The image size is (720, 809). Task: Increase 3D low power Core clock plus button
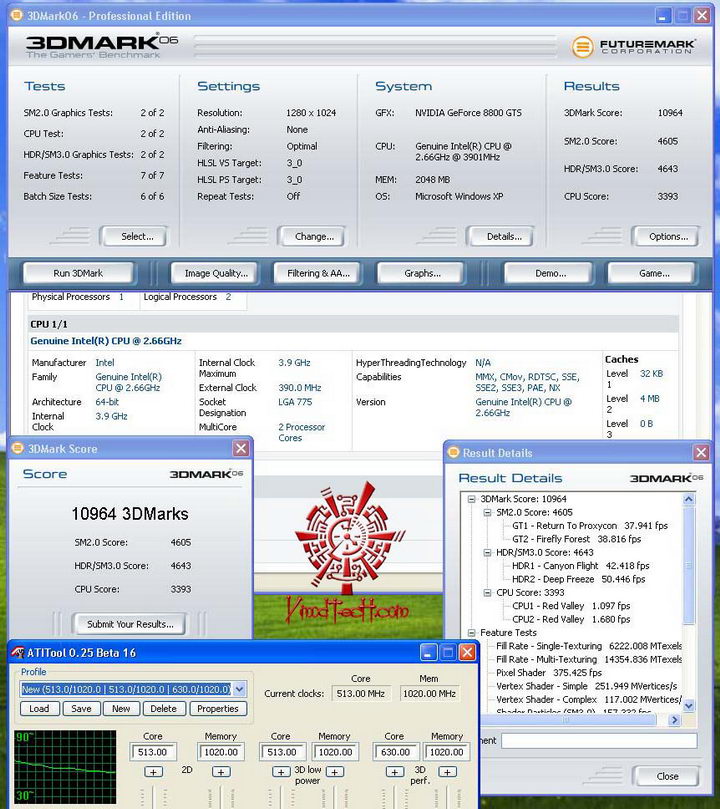[281, 772]
